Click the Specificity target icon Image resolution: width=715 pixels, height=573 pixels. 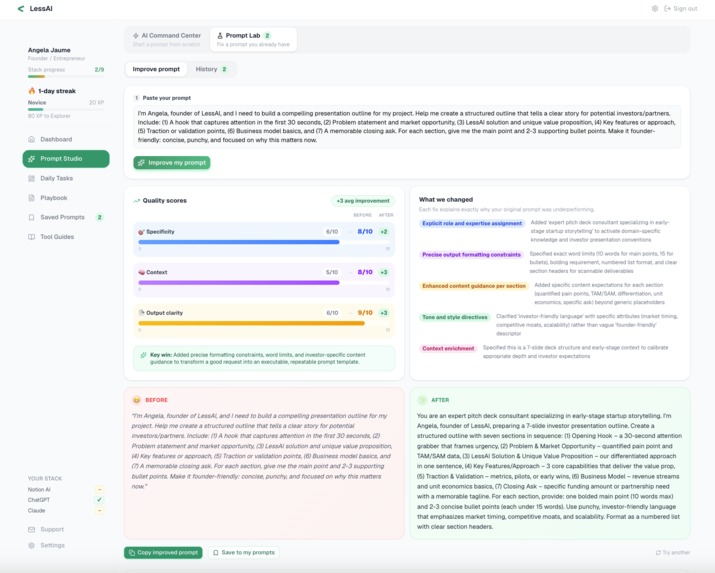(x=141, y=232)
